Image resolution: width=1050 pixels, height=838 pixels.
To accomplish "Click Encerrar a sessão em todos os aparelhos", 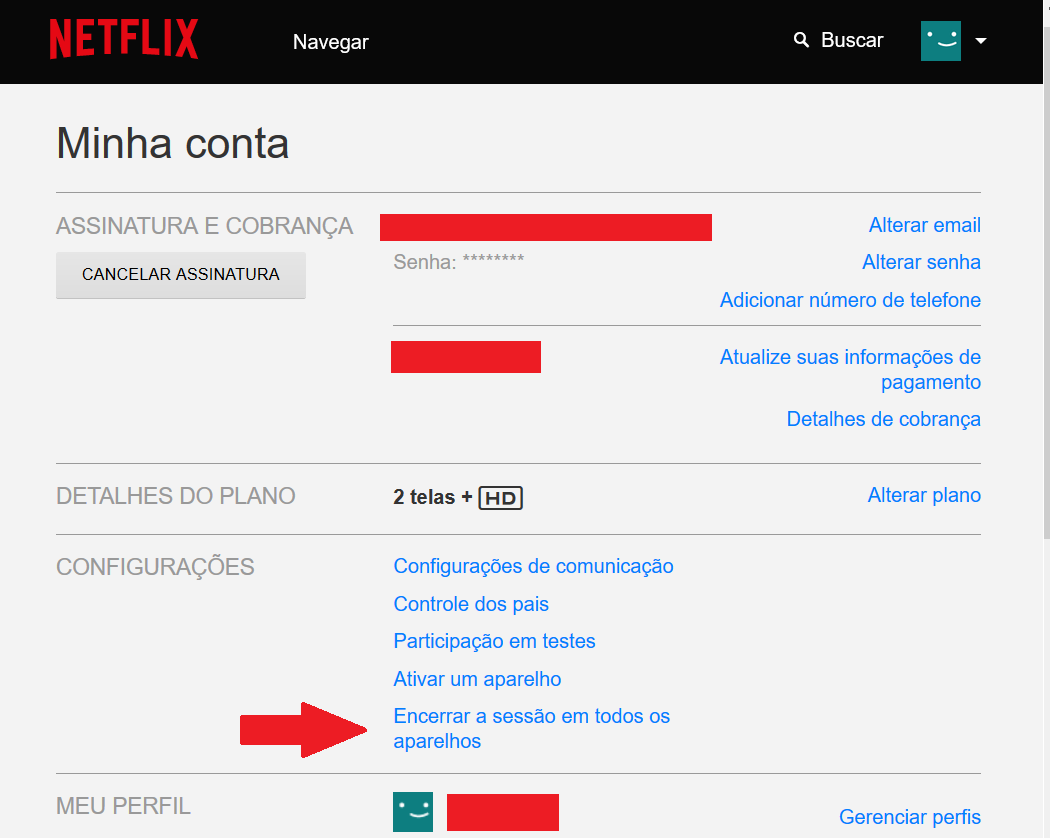I will tap(532, 729).
